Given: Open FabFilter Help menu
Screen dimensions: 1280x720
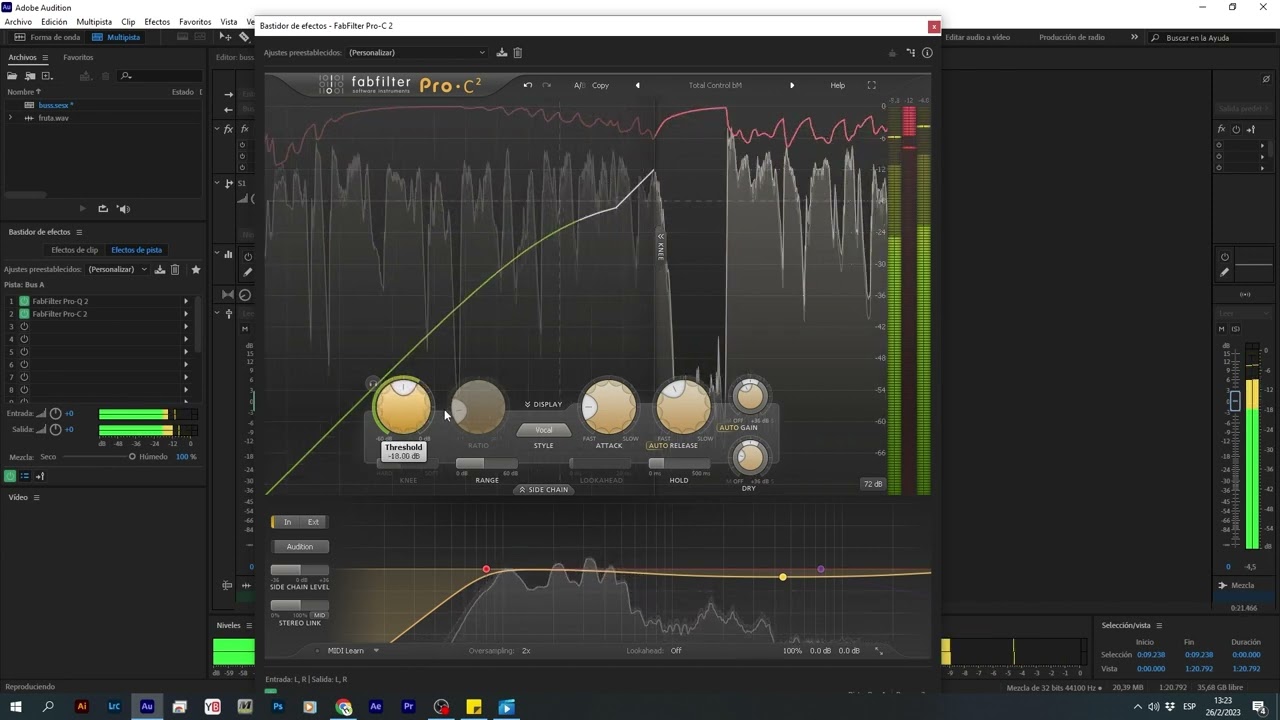Looking at the screenshot, I should pos(838,85).
